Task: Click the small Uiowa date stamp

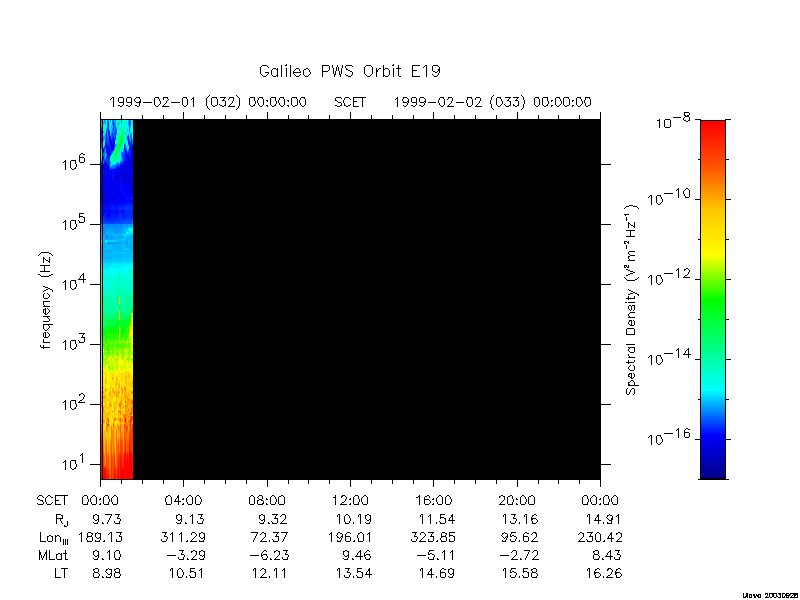Action: point(770,595)
